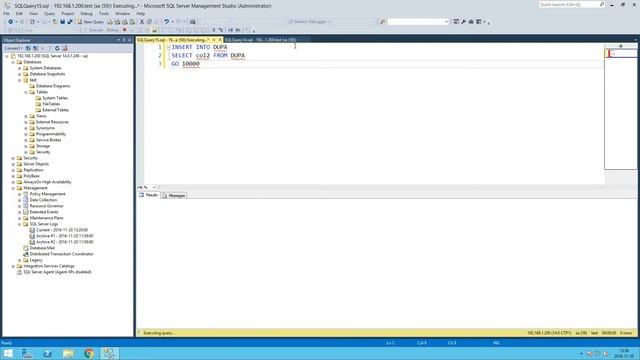Open the Connect dropdown in Object Explorer
Image resolution: width=640 pixels, height=360 pixels.
pos(13,48)
